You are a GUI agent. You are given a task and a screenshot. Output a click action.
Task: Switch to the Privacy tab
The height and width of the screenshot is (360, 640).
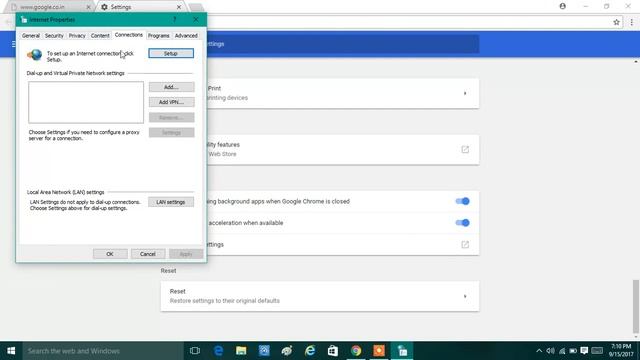click(x=77, y=36)
